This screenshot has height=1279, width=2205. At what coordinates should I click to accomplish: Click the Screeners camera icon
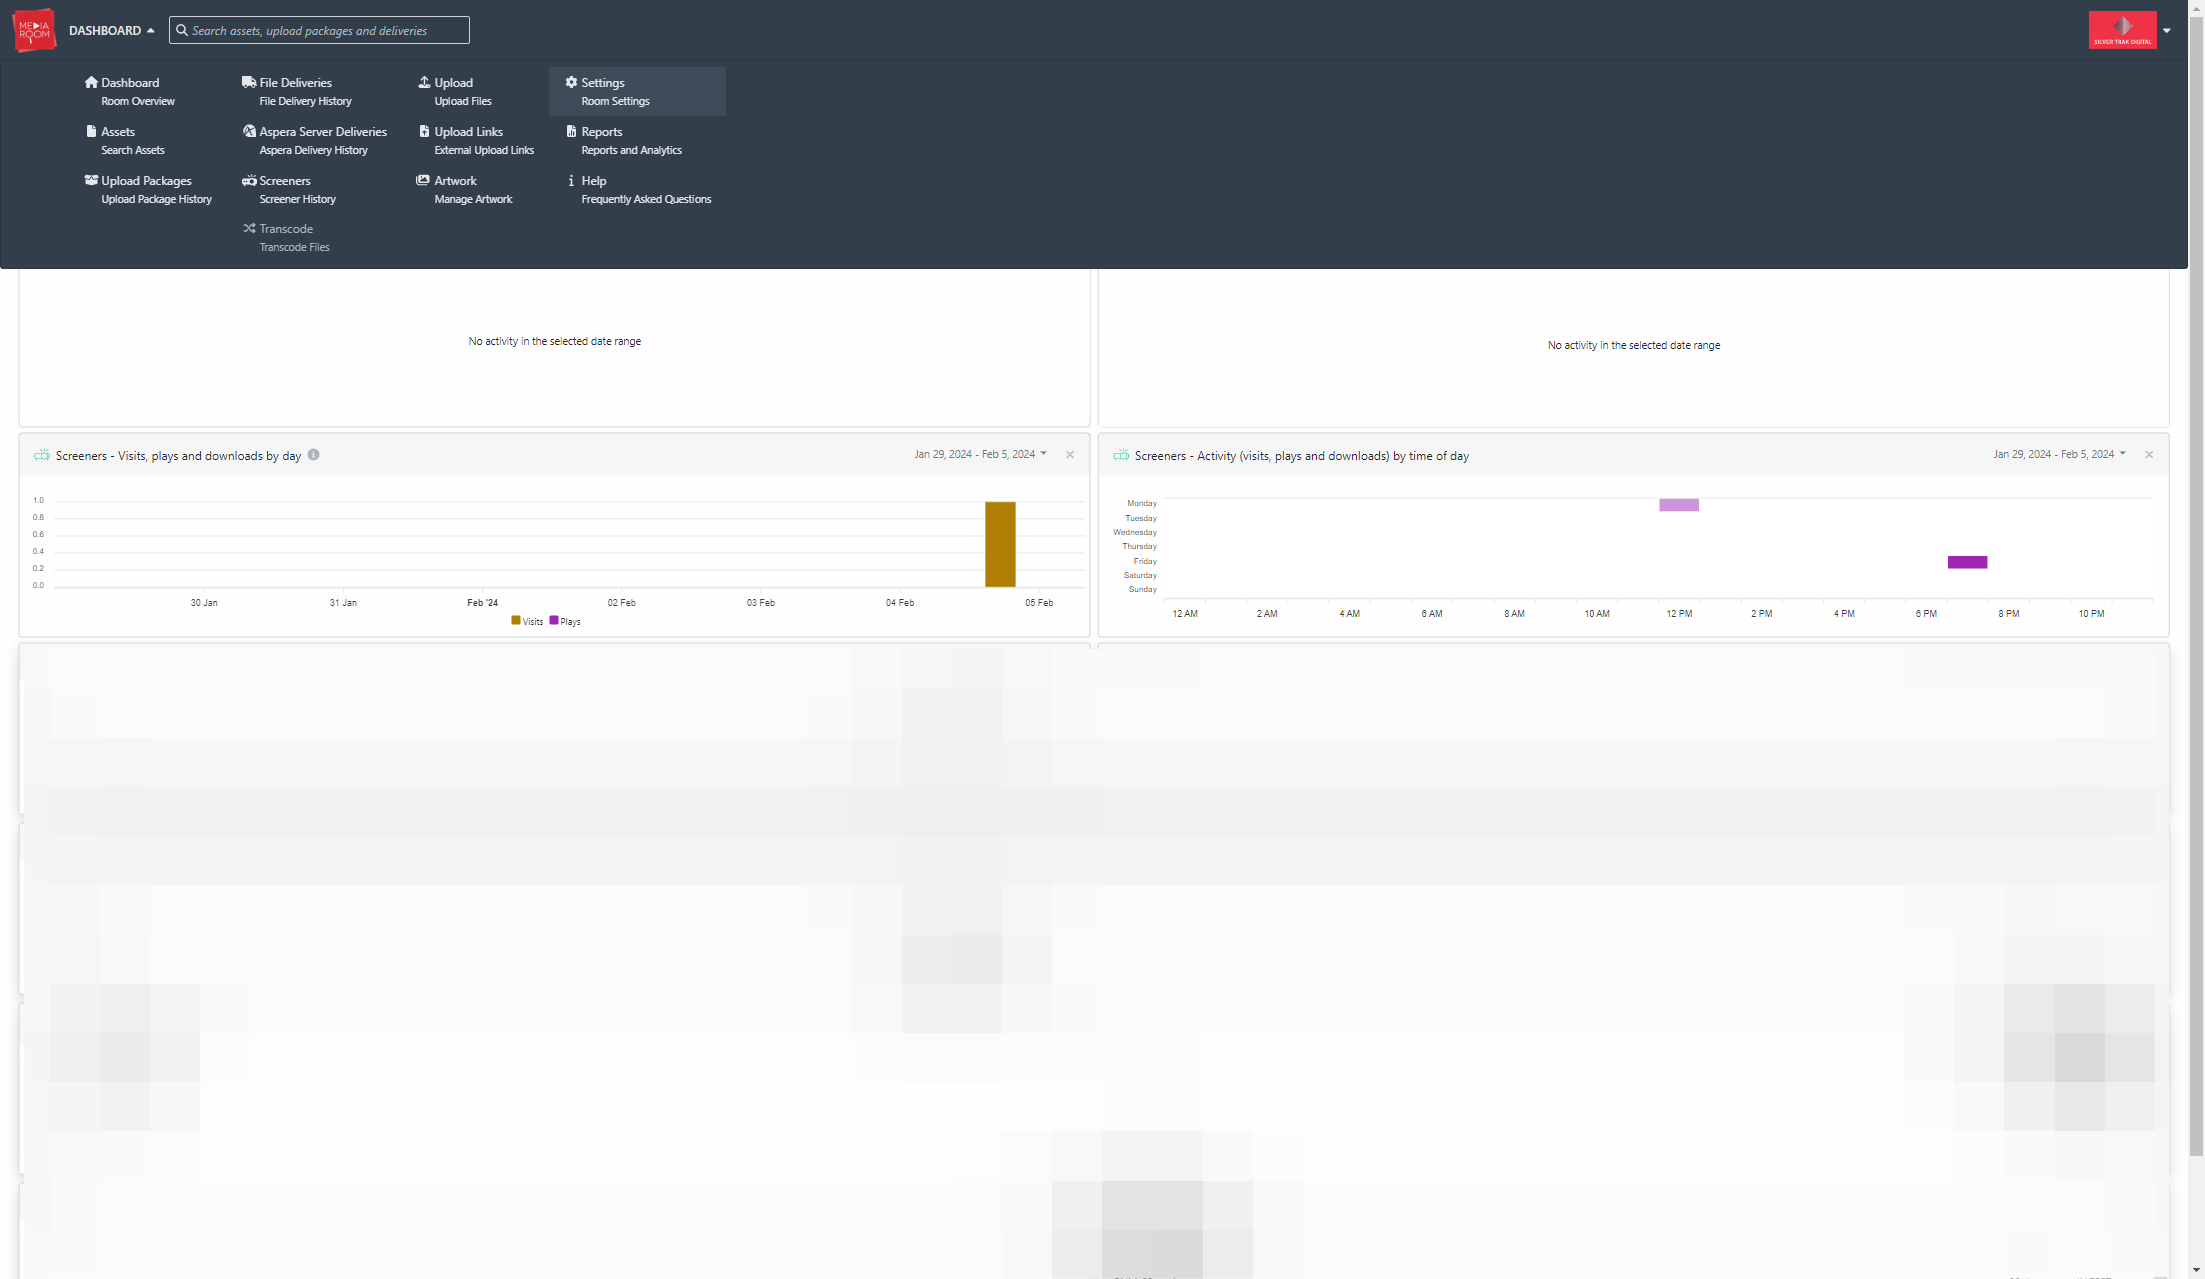[249, 180]
